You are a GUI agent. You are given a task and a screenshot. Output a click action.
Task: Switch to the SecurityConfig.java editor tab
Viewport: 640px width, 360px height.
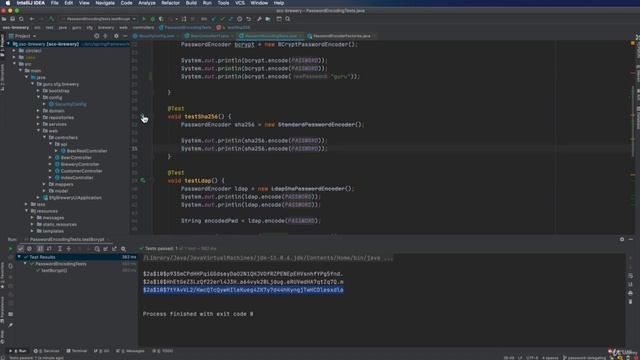pos(156,36)
